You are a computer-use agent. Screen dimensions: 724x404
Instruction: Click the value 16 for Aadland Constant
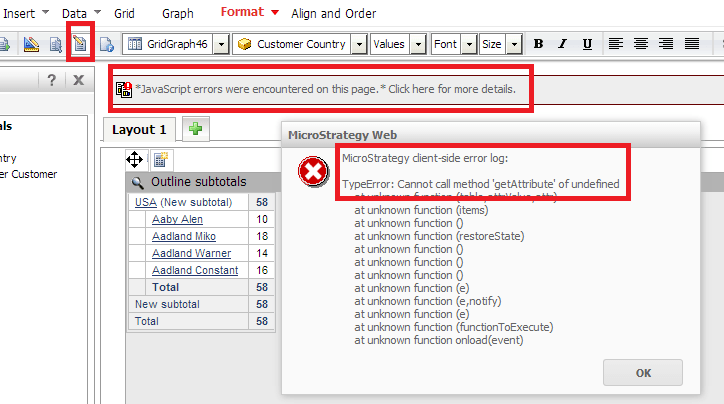pyautogui.click(x=262, y=271)
